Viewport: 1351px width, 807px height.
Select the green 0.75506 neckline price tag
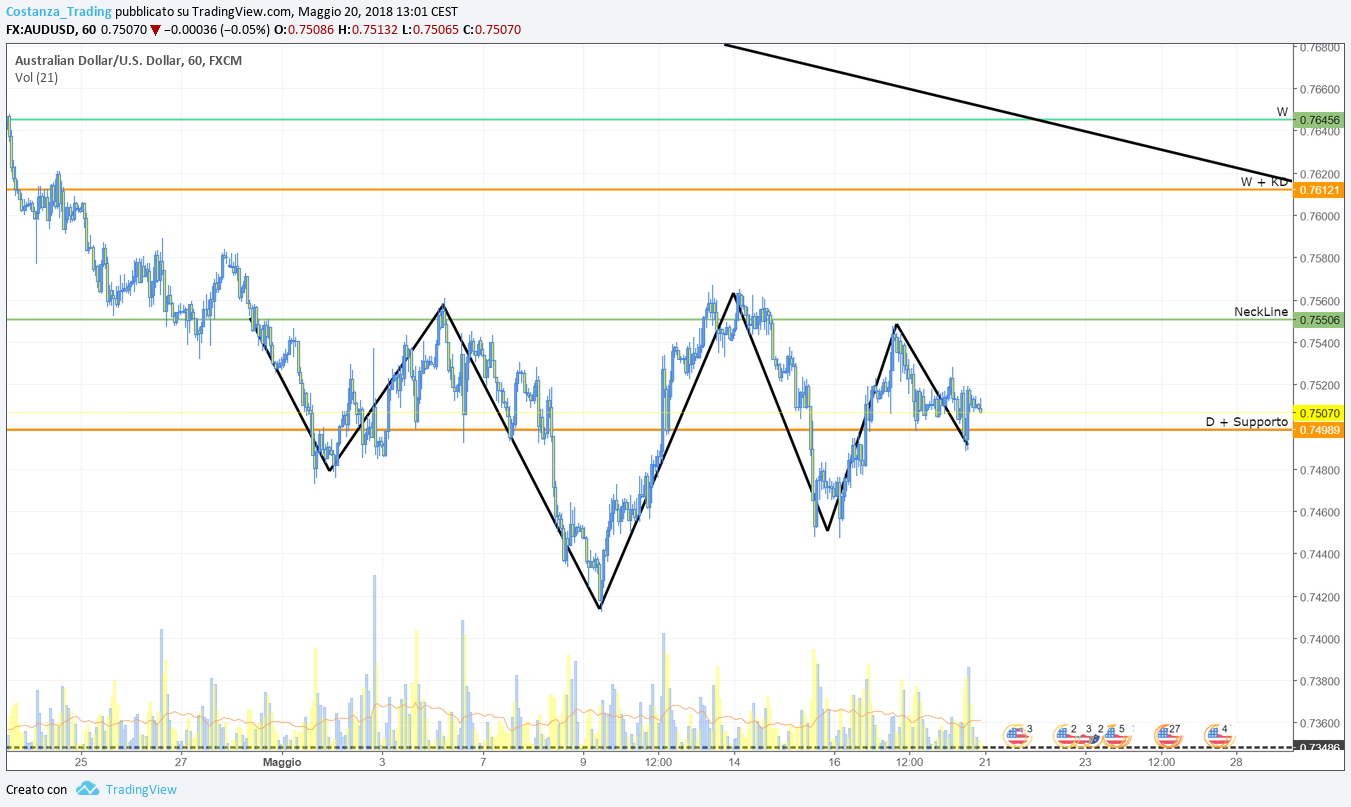coord(1319,320)
